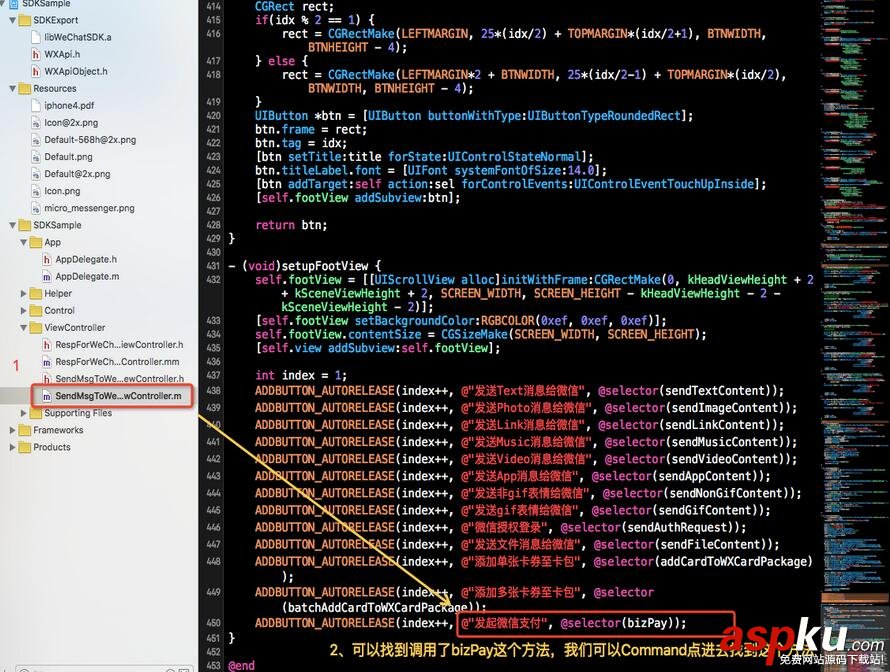890x672 pixels.
Task: Click the WXApiObject.h header icon
Action: 36,71
